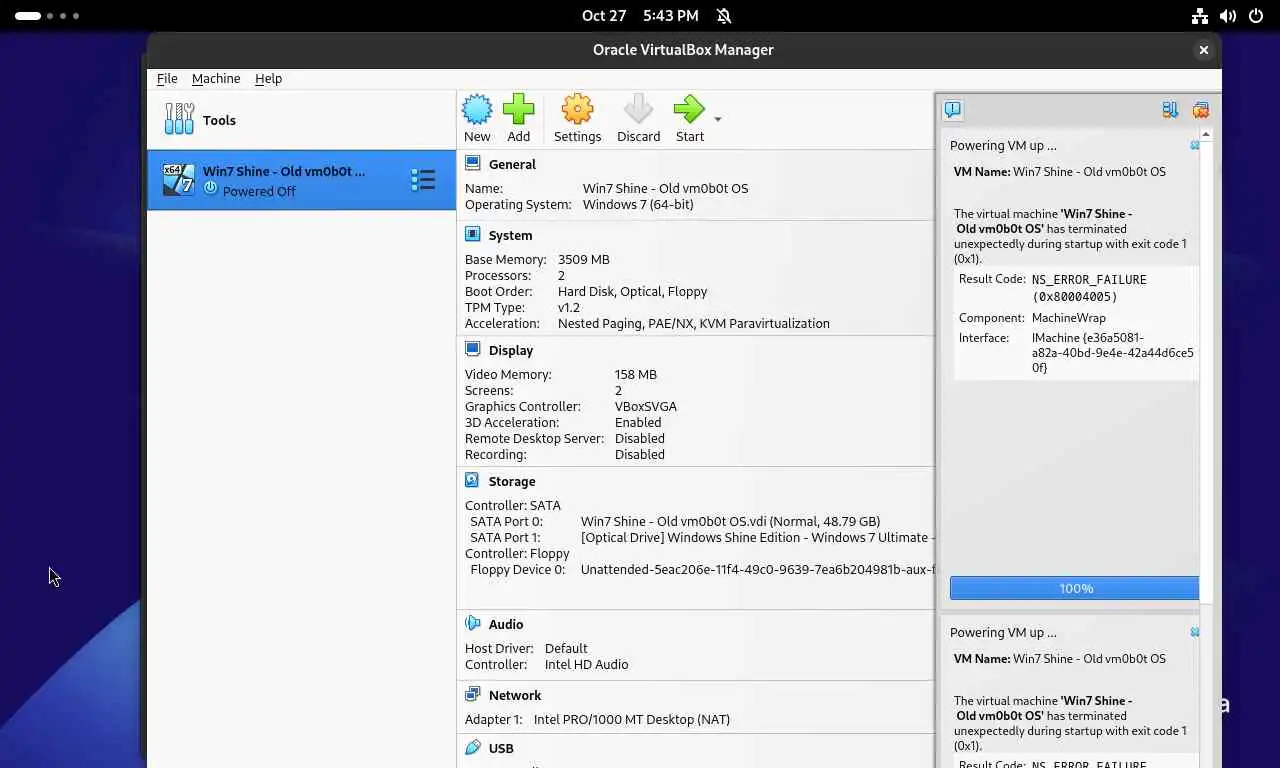
Task: Click the Win7 x64 OS icon in VM list
Action: [x=179, y=180]
